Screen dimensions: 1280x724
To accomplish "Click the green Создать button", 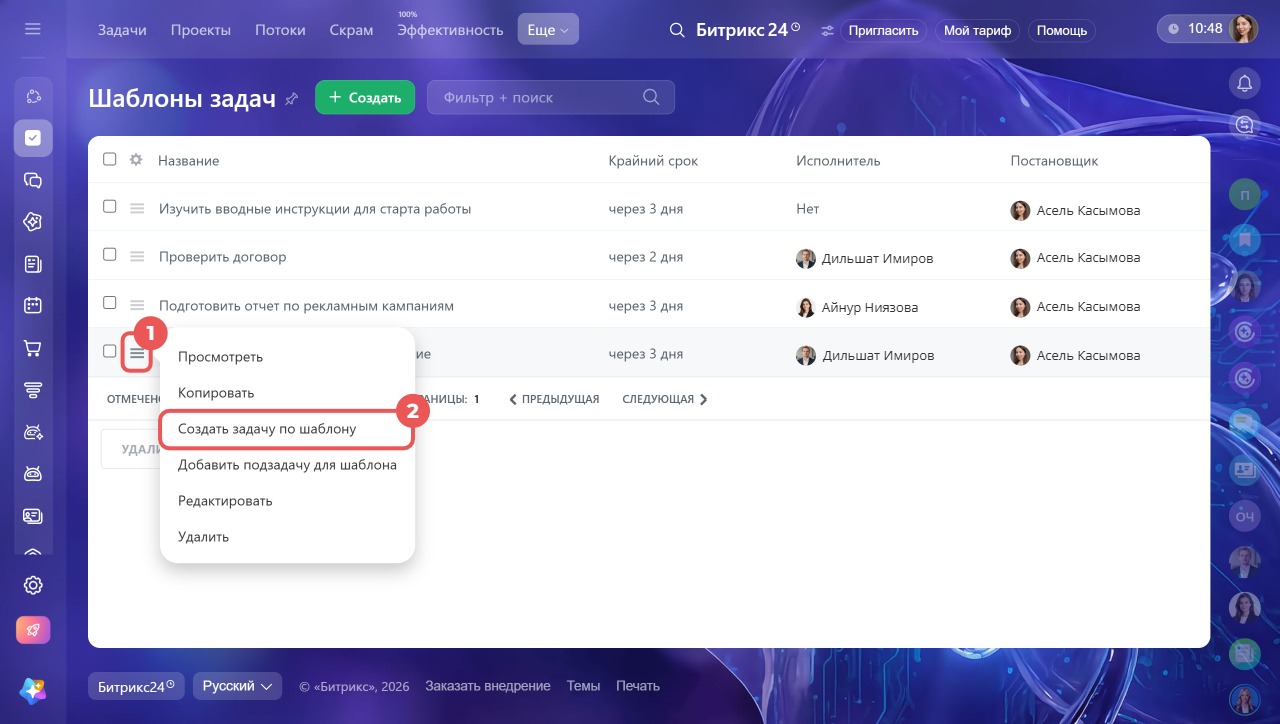I will click(x=365, y=97).
